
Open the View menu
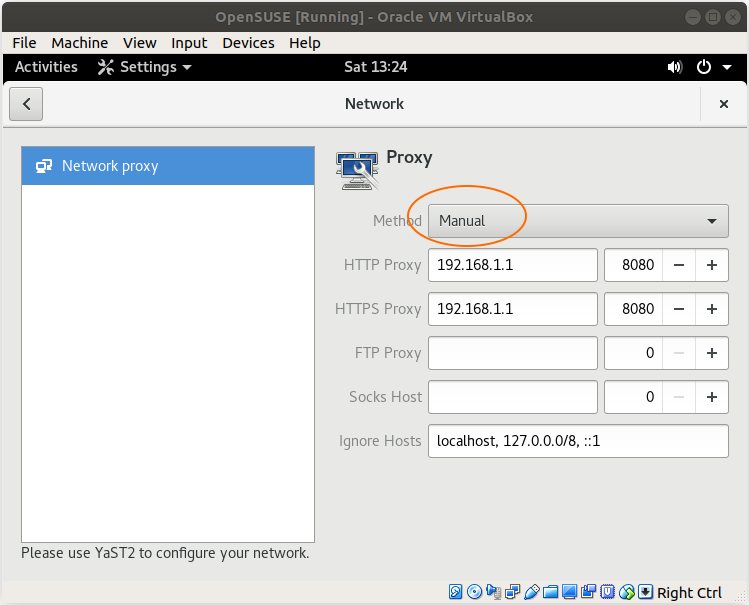coord(139,43)
